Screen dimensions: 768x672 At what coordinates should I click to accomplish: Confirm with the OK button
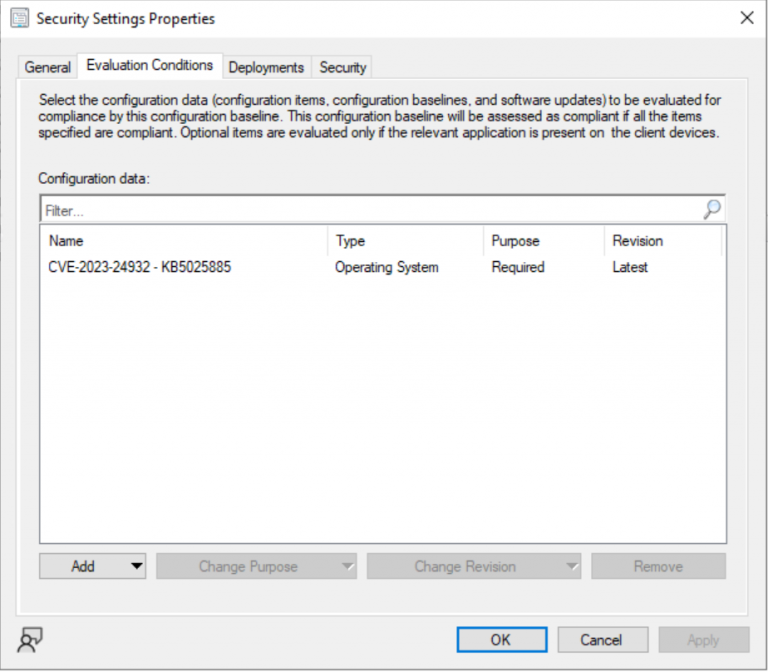502,640
